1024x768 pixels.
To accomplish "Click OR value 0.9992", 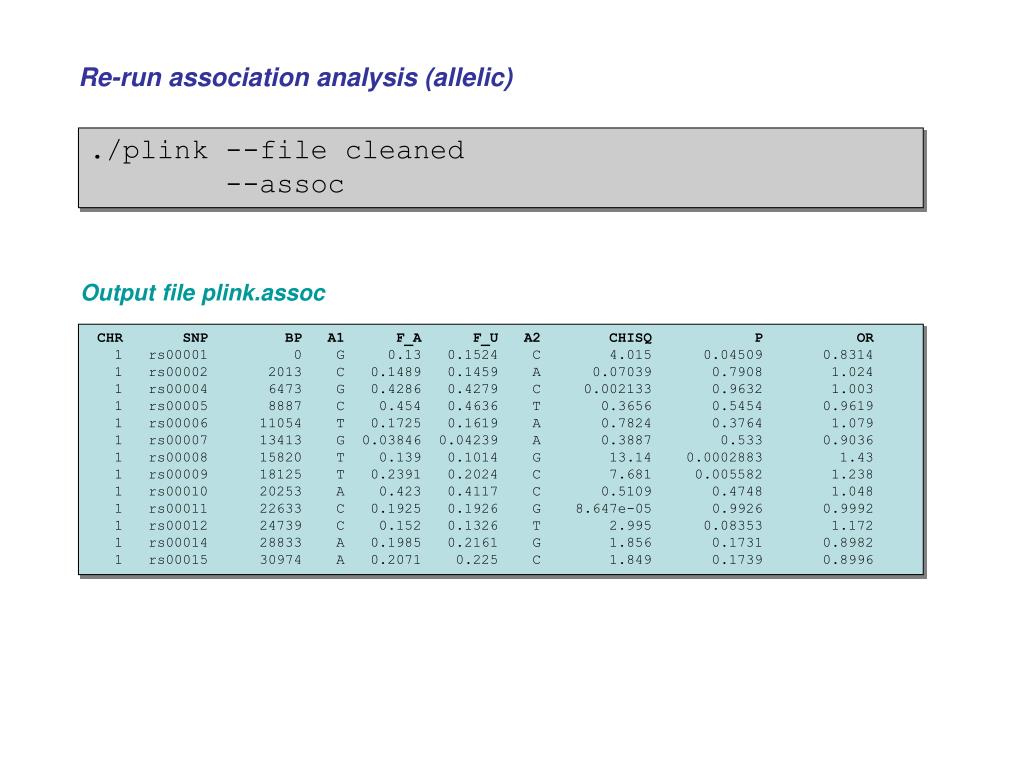I will click(x=848, y=508).
